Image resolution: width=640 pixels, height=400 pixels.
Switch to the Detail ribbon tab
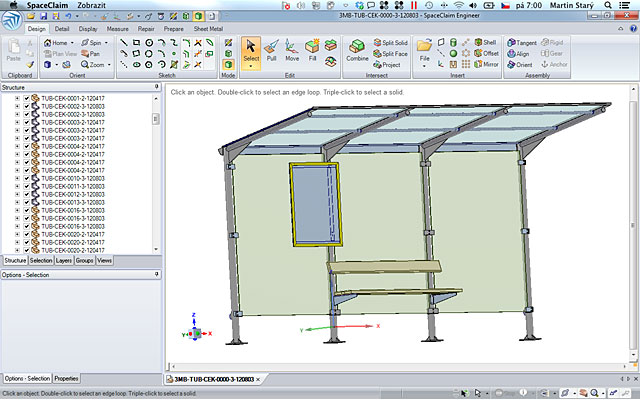62,29
